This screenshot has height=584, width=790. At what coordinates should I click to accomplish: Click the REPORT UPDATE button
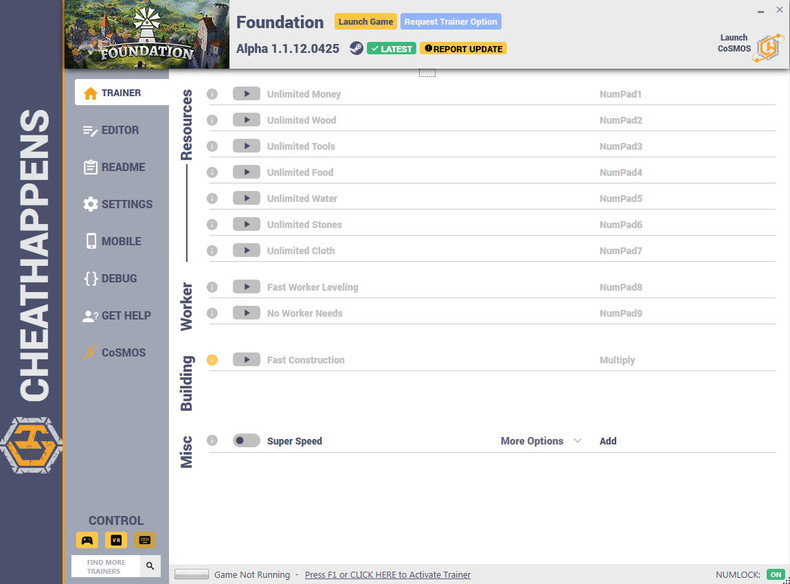tap(464, 49)
